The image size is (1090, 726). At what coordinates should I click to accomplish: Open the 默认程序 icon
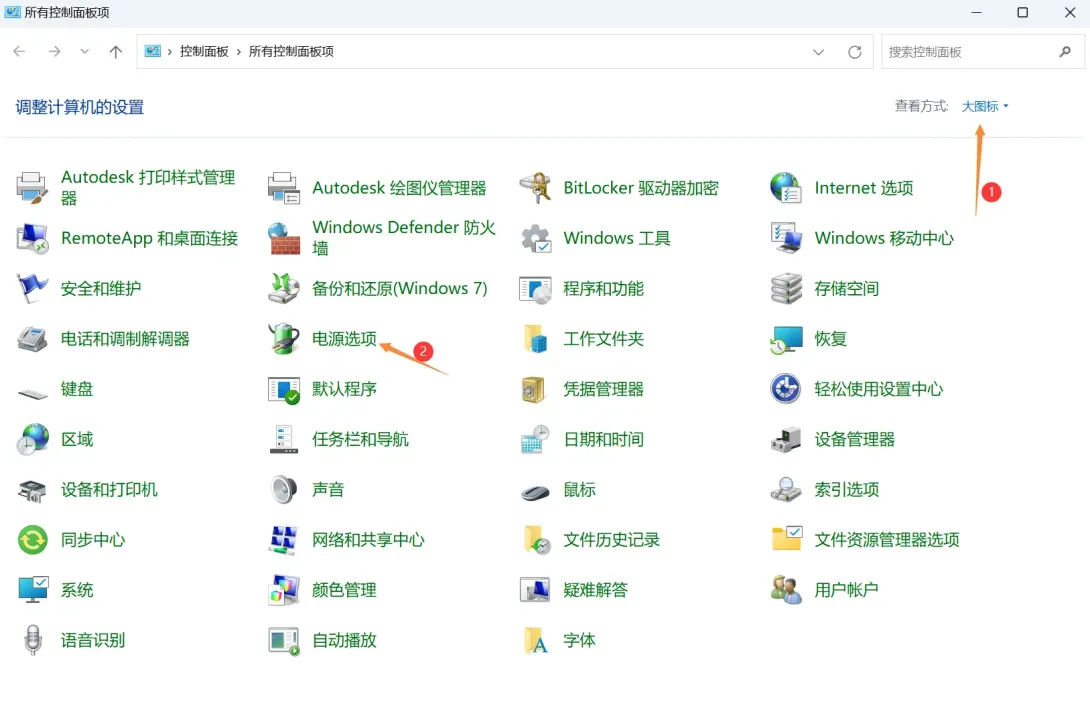pos(284,389)
